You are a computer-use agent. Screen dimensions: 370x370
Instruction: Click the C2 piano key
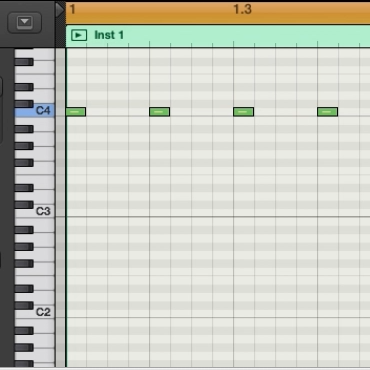coord(35,312)
